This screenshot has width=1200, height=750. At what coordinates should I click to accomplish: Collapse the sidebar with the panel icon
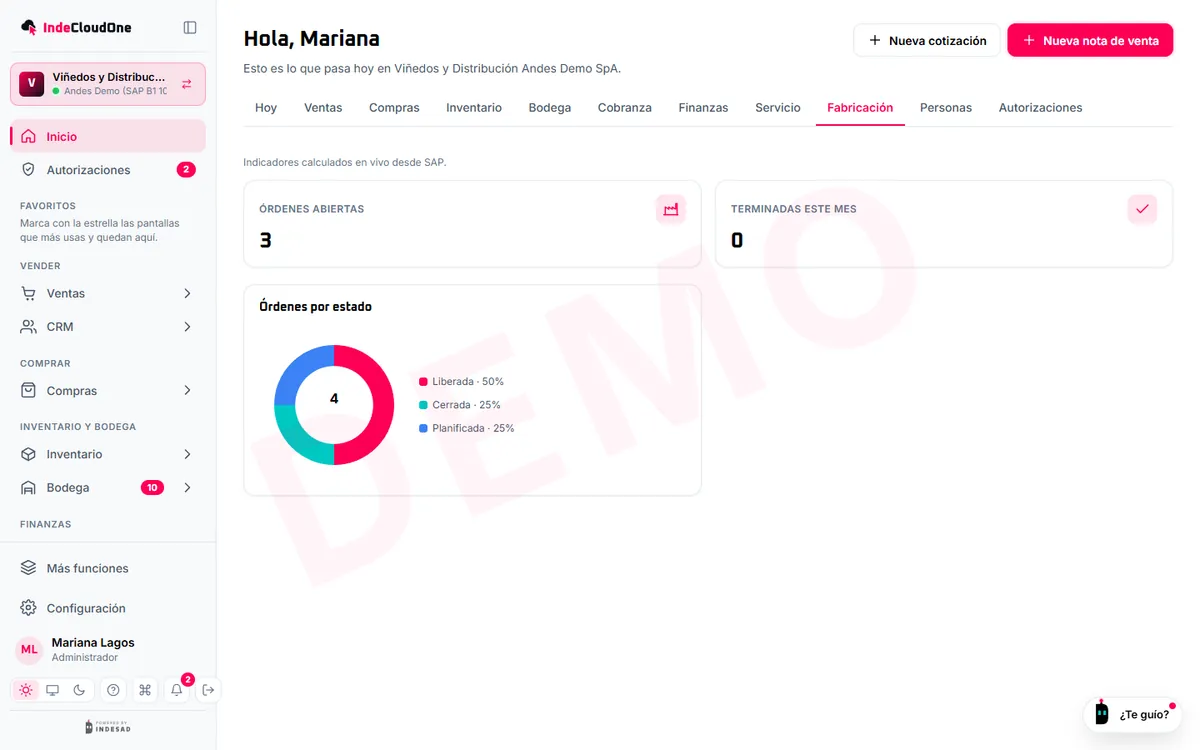click(190, 28)
